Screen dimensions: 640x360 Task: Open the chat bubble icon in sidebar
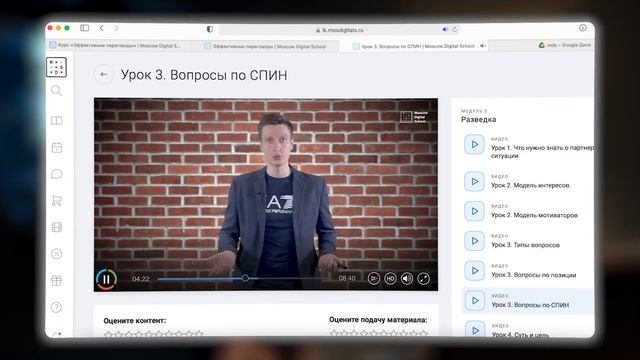[57, 174]
